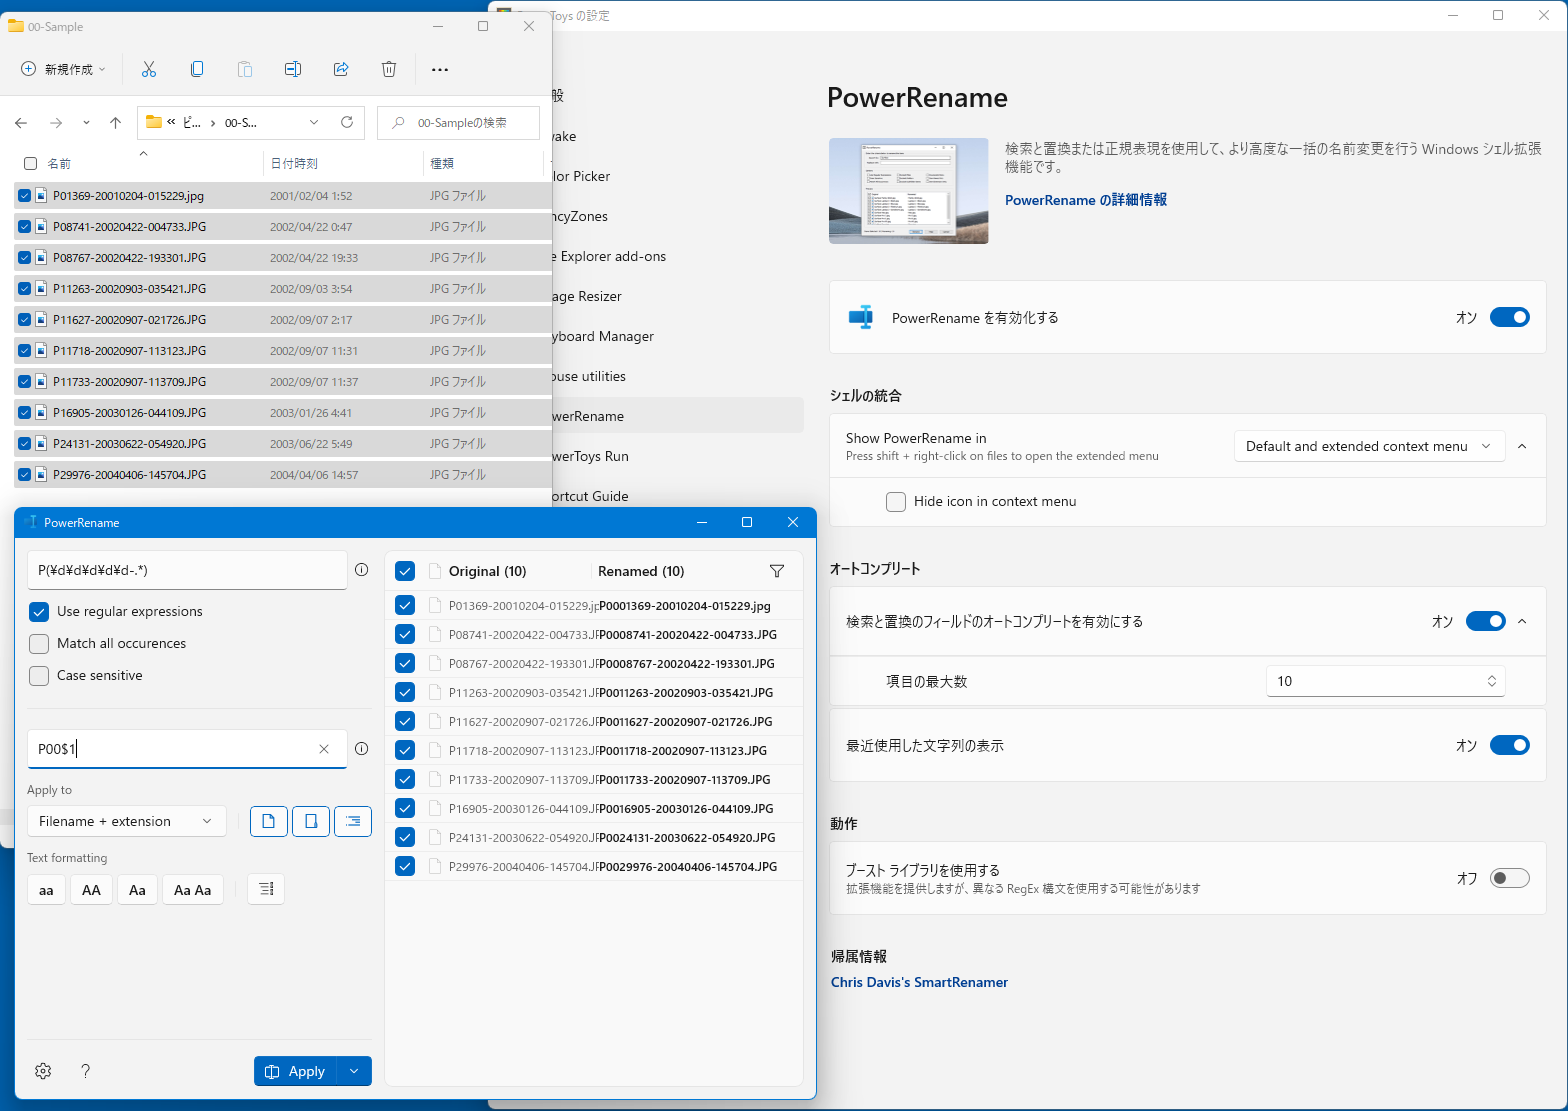1568x1111 pixels.
Task: Turn off PowerRename を有効化する toggle
Action: click(1509, 318)
